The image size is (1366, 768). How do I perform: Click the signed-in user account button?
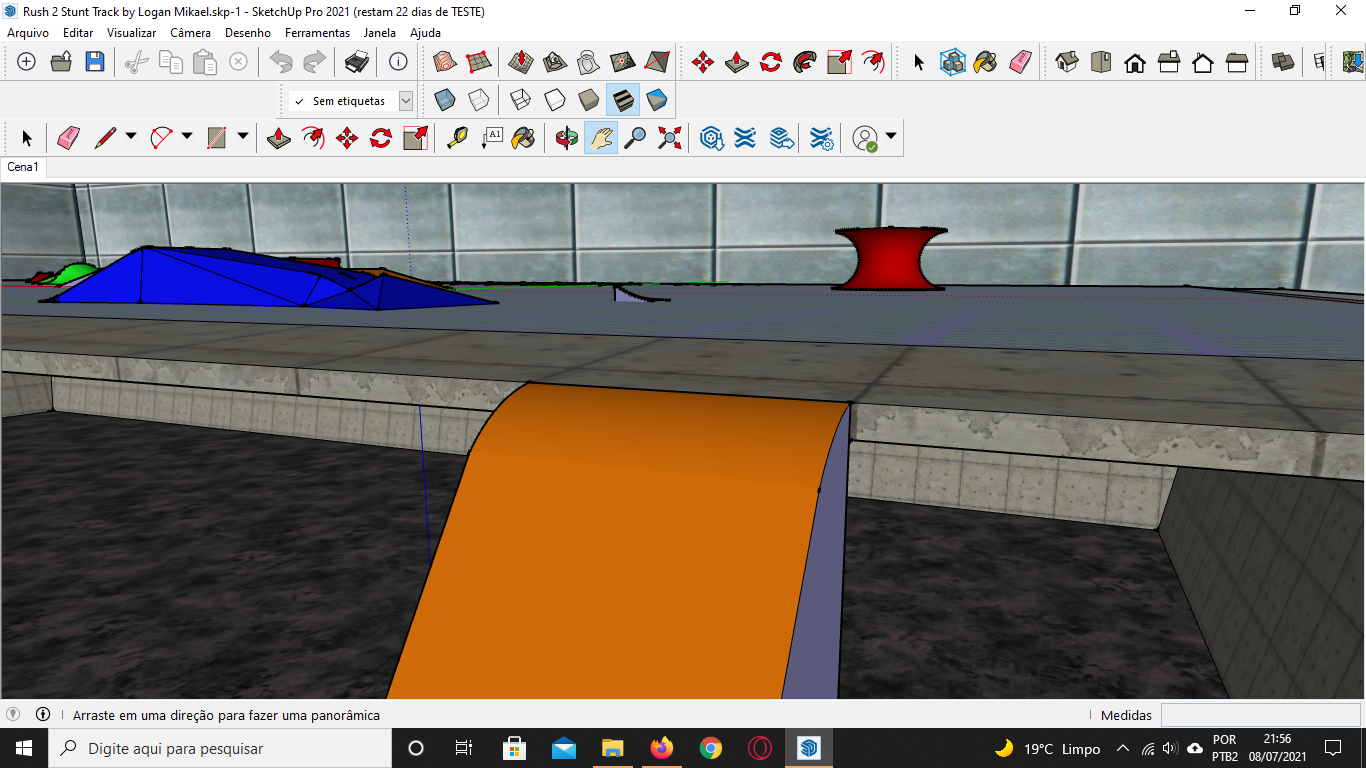865,138
